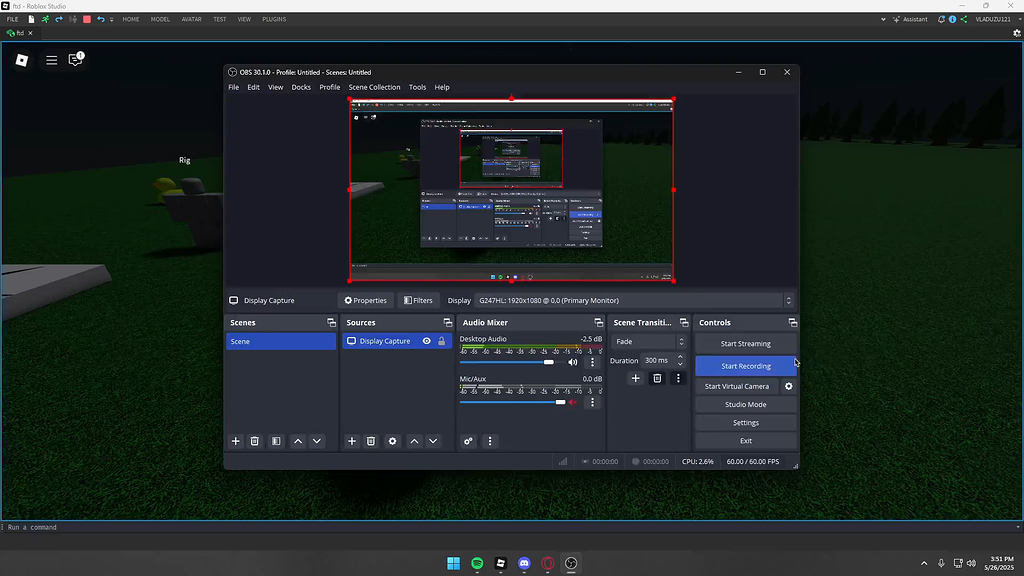Viewport: 1024px width, 576px height.
Task: Open the chat bubble icon with badge
Action: (76, 59)
